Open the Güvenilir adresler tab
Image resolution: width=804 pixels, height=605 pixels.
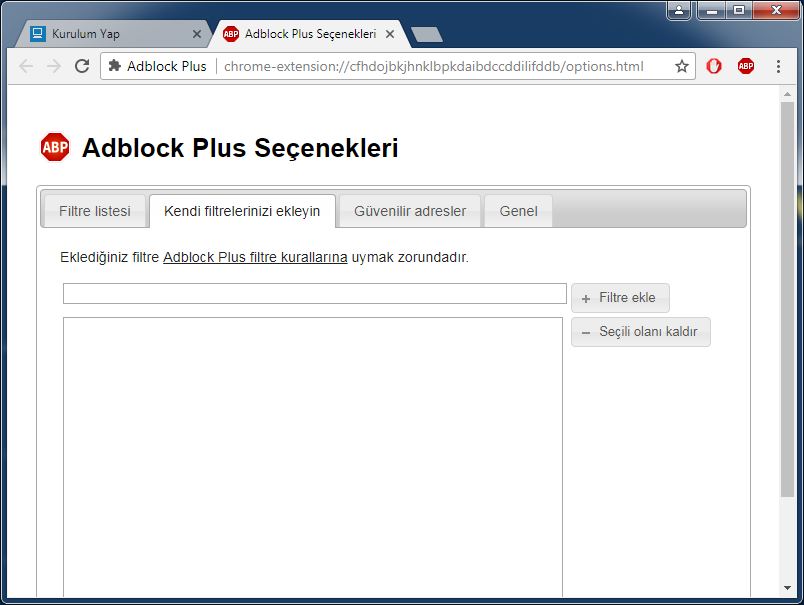click(410, 211)
